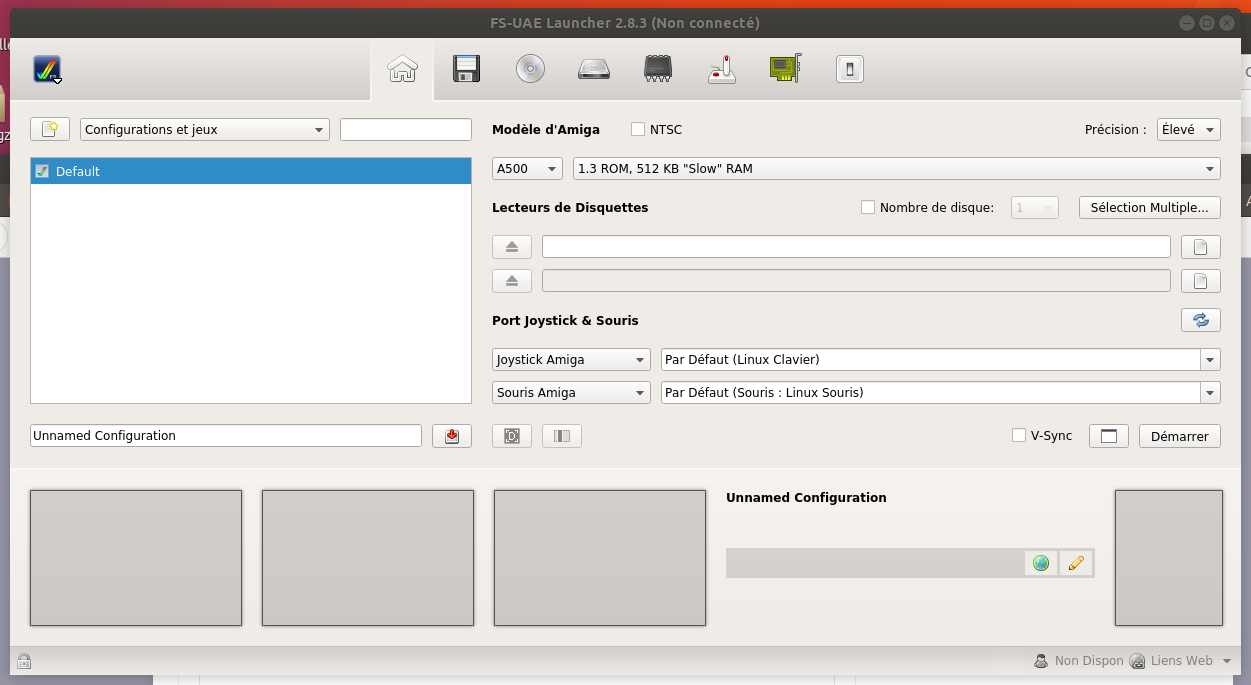Click the first floppy path field
This screenshot has width=1251, height=685.
pyautogui.click(x=856, y=247)
